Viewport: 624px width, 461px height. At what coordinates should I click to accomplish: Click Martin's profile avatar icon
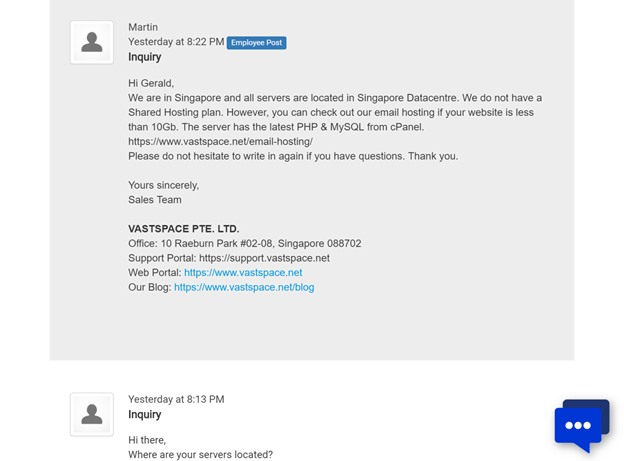coord(92,42)
